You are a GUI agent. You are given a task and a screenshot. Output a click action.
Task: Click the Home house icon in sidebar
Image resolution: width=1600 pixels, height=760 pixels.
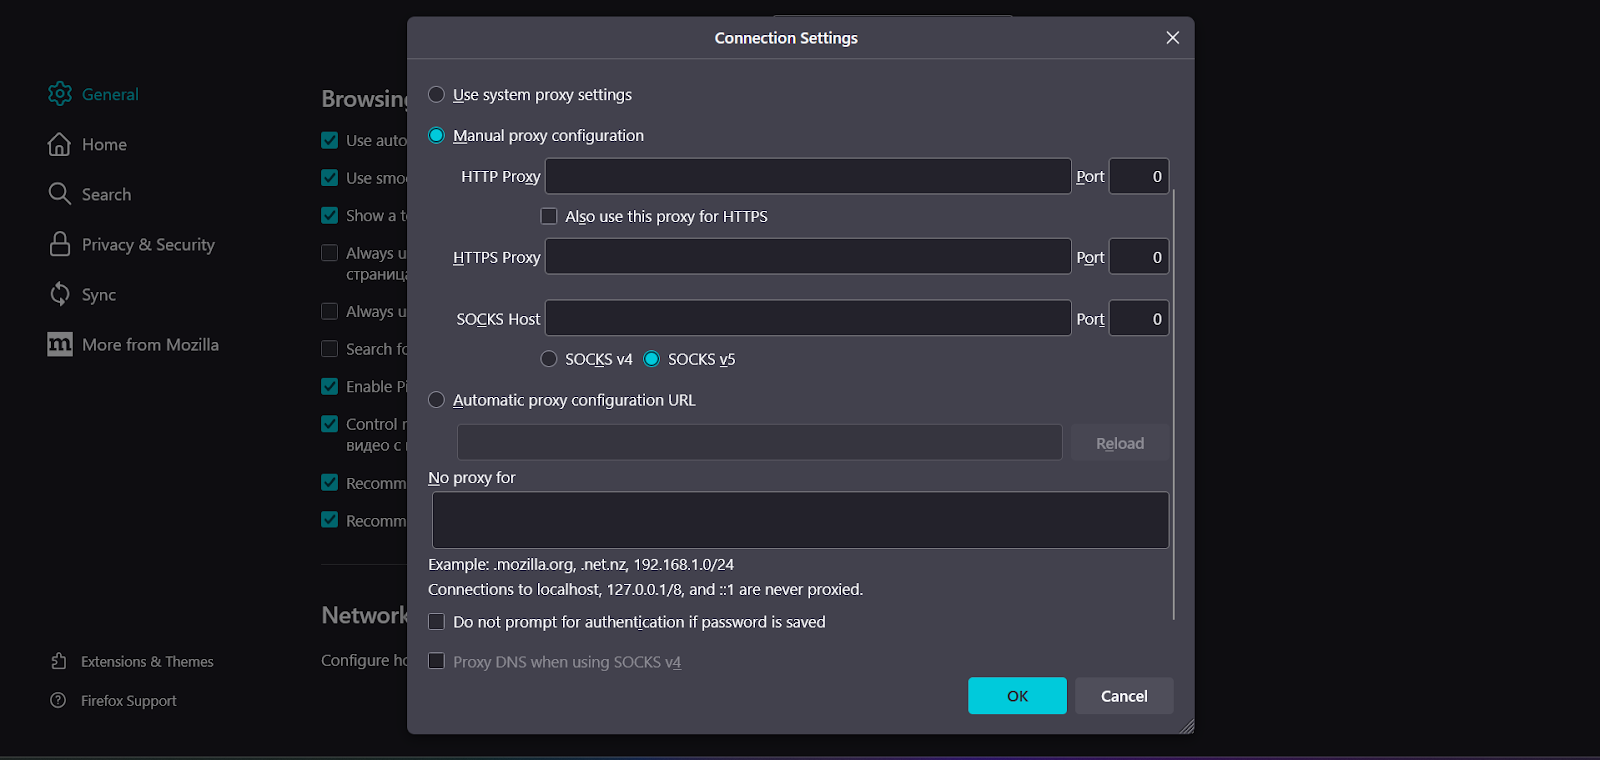click(x=60, y=144)
